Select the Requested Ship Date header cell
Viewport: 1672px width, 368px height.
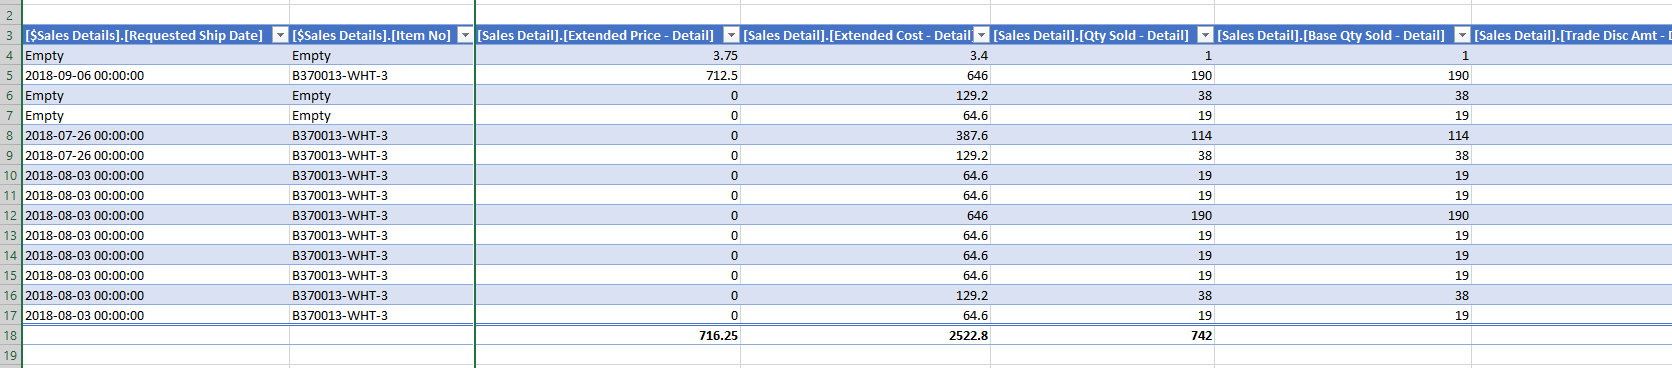(156, 35)
